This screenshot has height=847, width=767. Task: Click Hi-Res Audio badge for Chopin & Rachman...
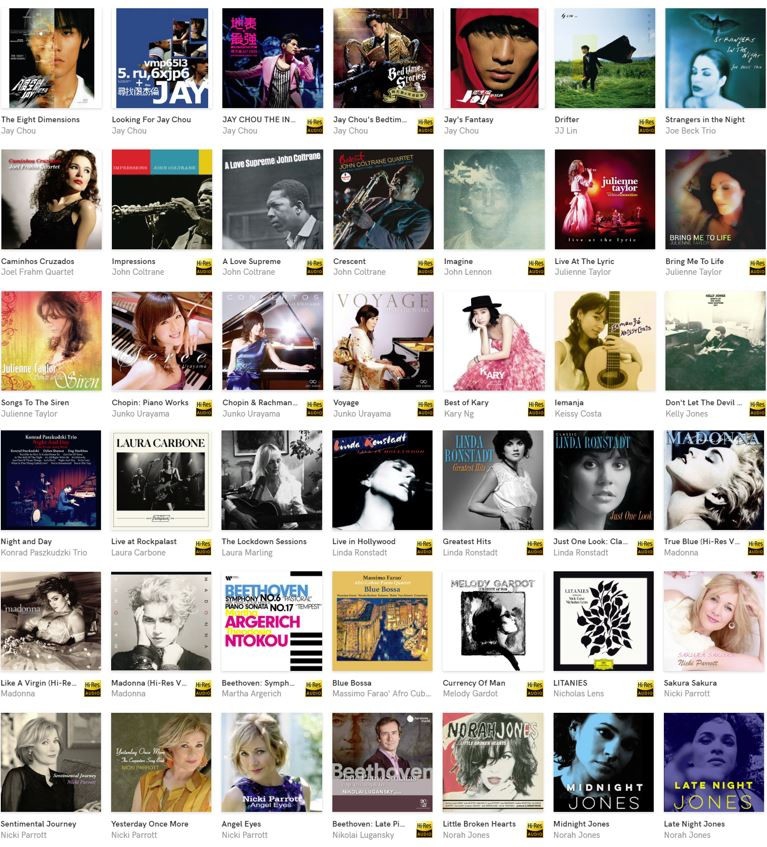click(x=314, y=408)
